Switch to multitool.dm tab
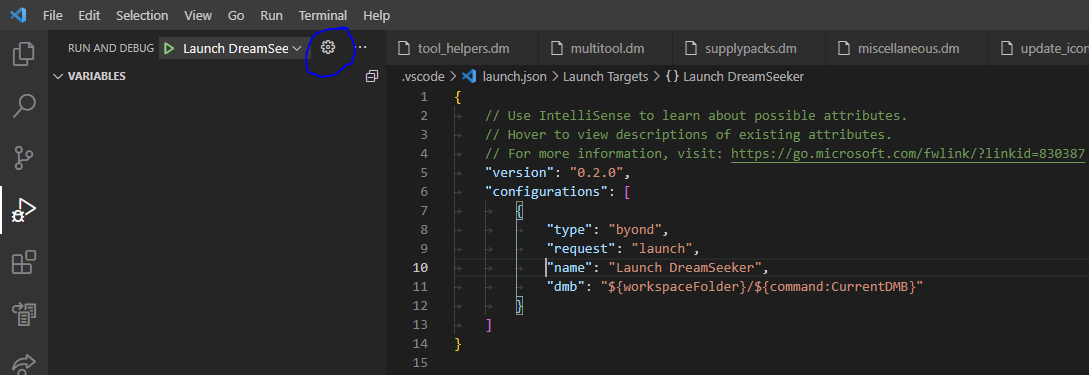 pyautogui.click(x=606, y=49)
